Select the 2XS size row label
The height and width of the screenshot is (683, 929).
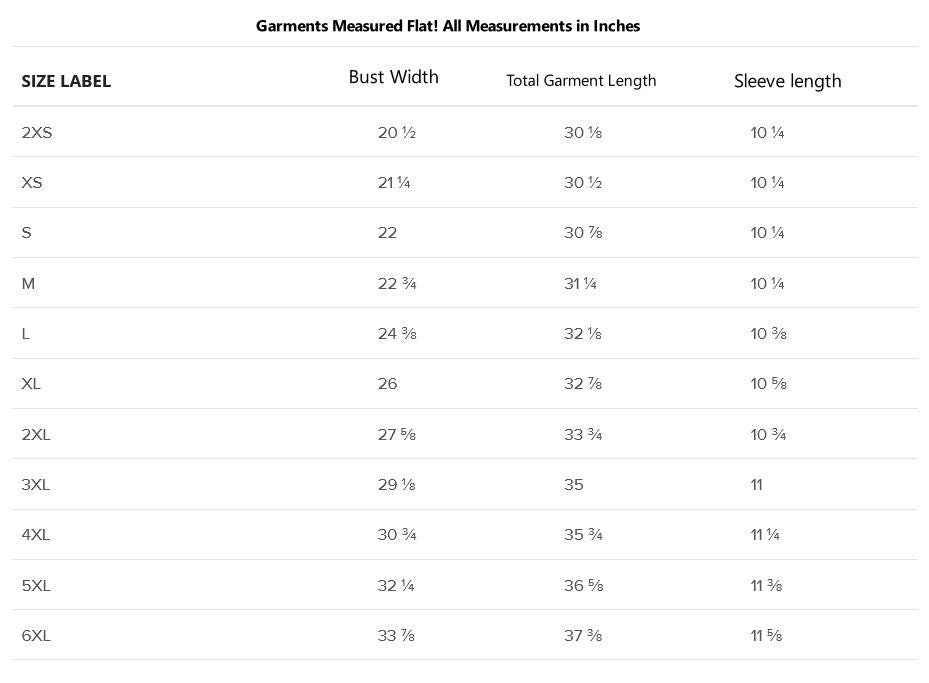(x=37, y=133)
